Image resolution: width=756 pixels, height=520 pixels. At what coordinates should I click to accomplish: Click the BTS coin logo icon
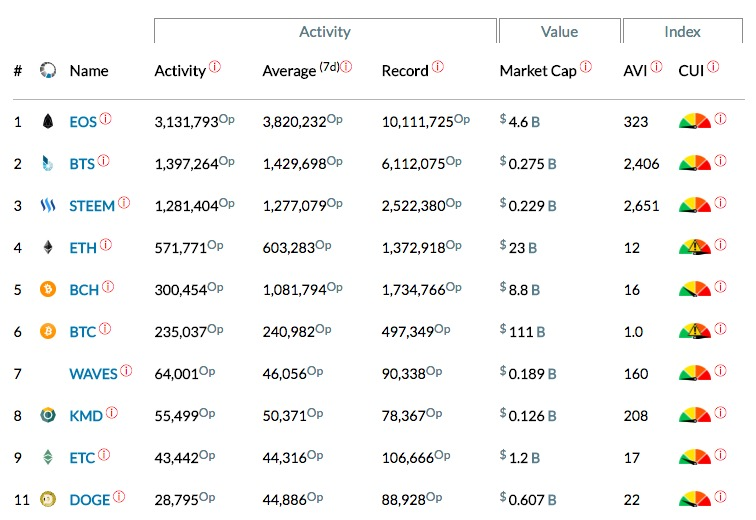47,163
